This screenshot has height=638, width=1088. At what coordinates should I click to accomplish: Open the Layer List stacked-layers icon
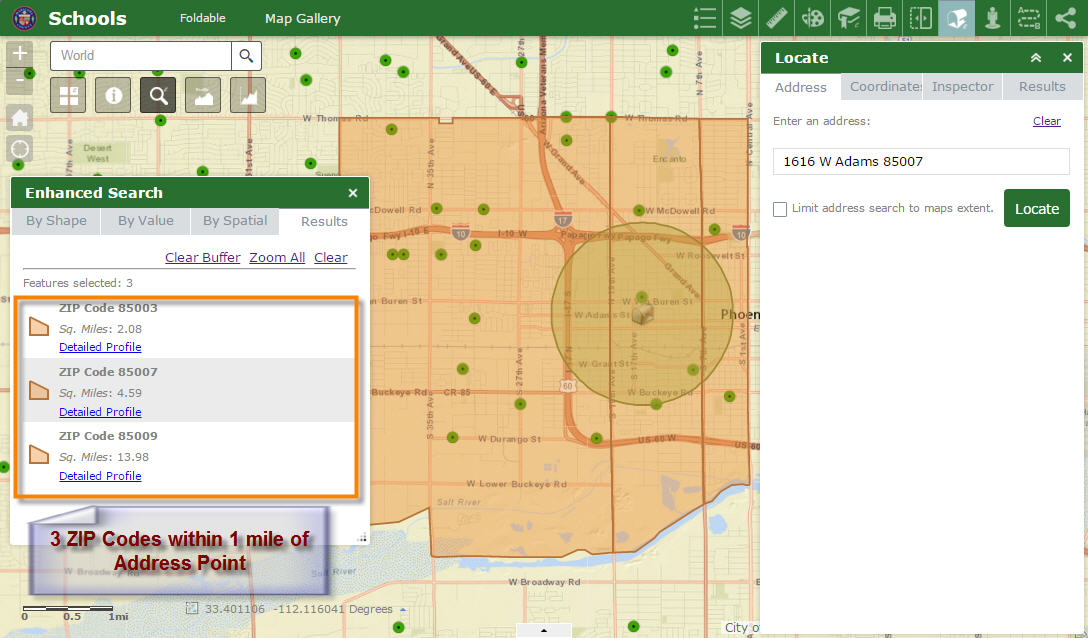tap(740, 18)
